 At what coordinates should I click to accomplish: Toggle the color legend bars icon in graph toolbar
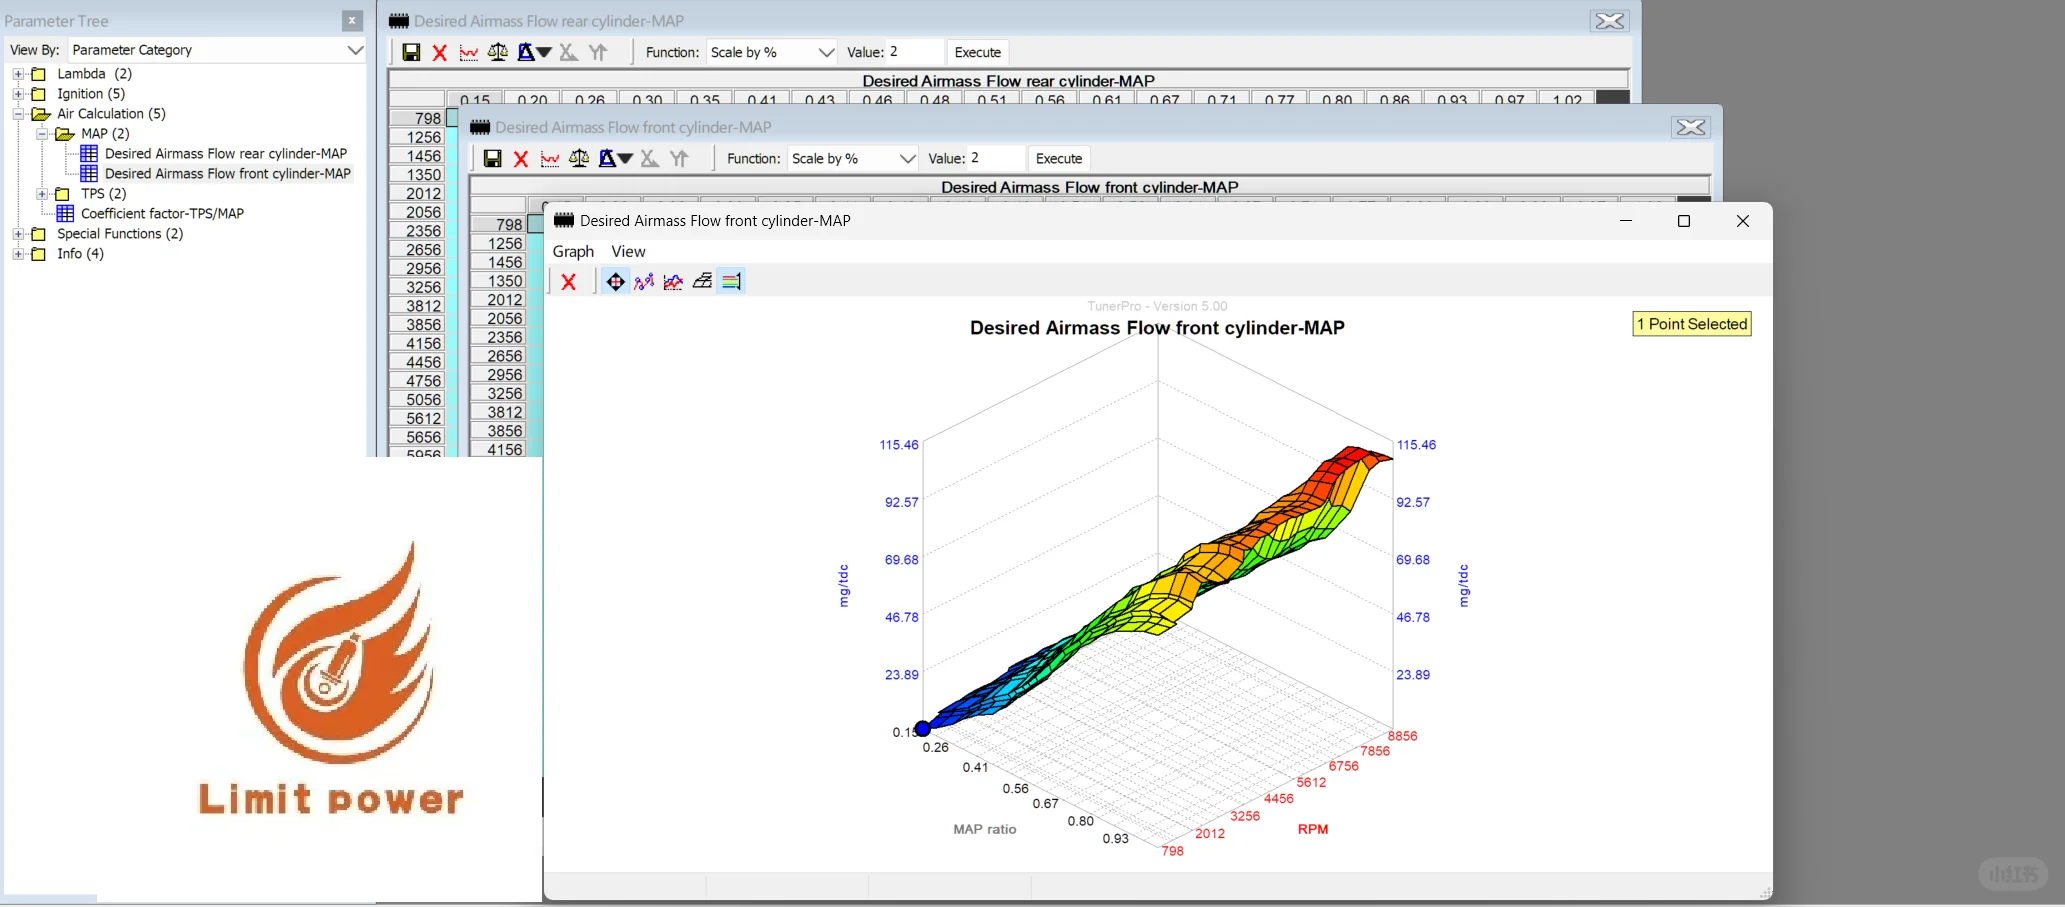click(731, 282)
